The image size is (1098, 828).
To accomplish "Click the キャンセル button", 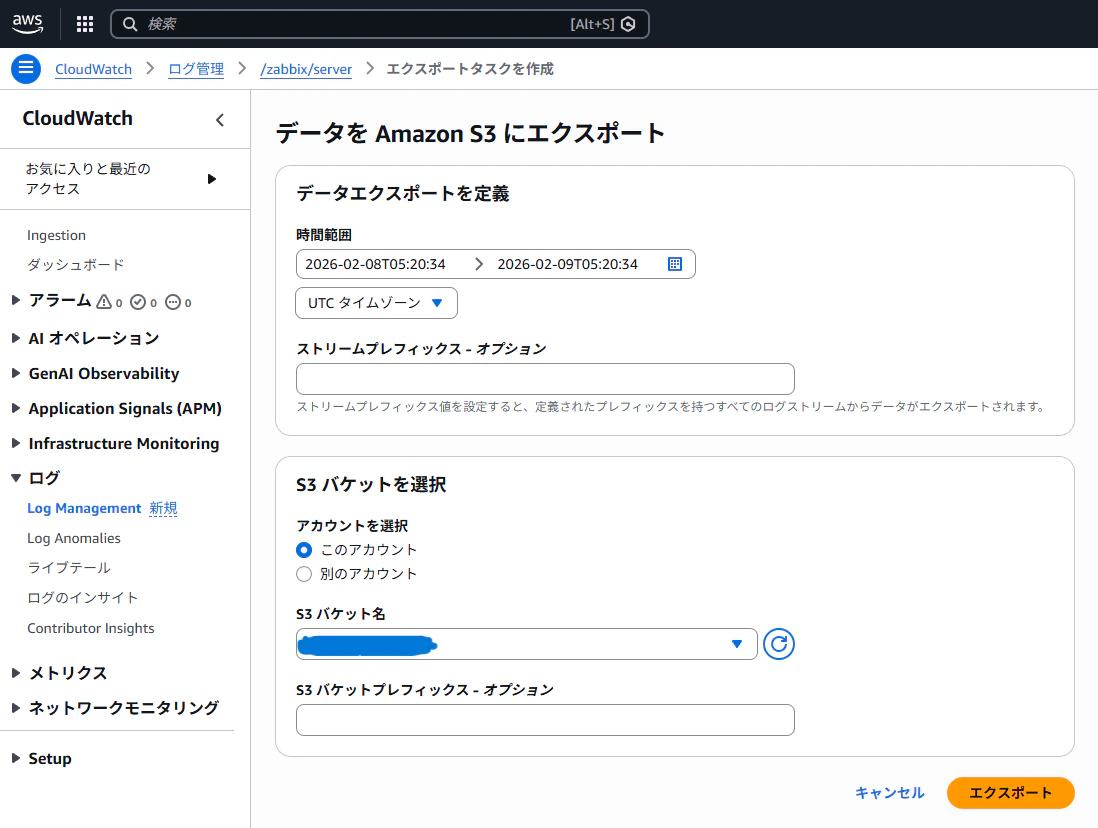I will [x=889, y=793].
